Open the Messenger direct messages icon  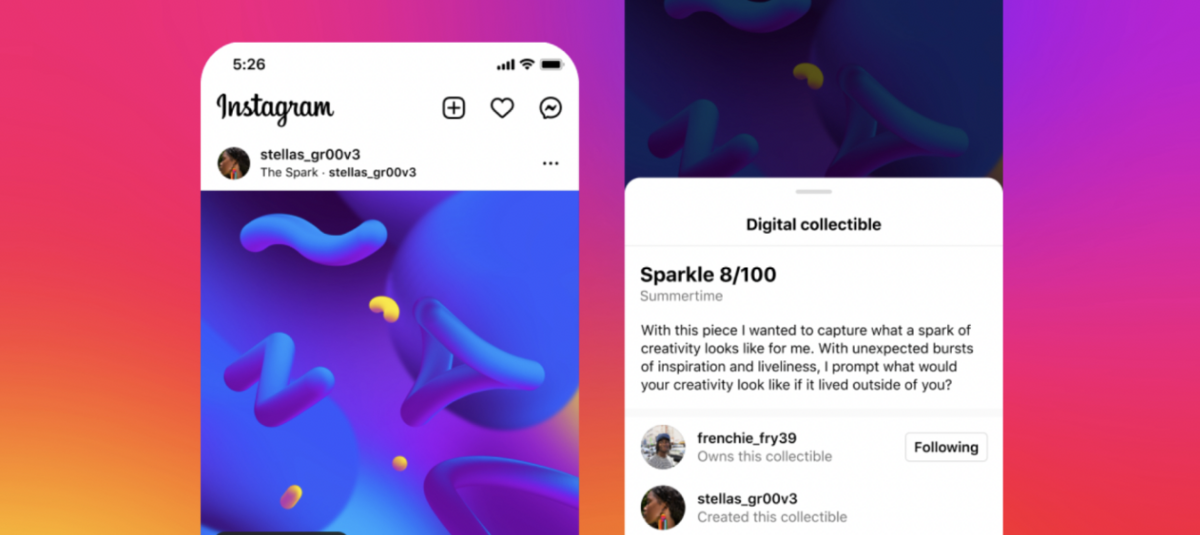pyautogui.click(x=551, y=108)
